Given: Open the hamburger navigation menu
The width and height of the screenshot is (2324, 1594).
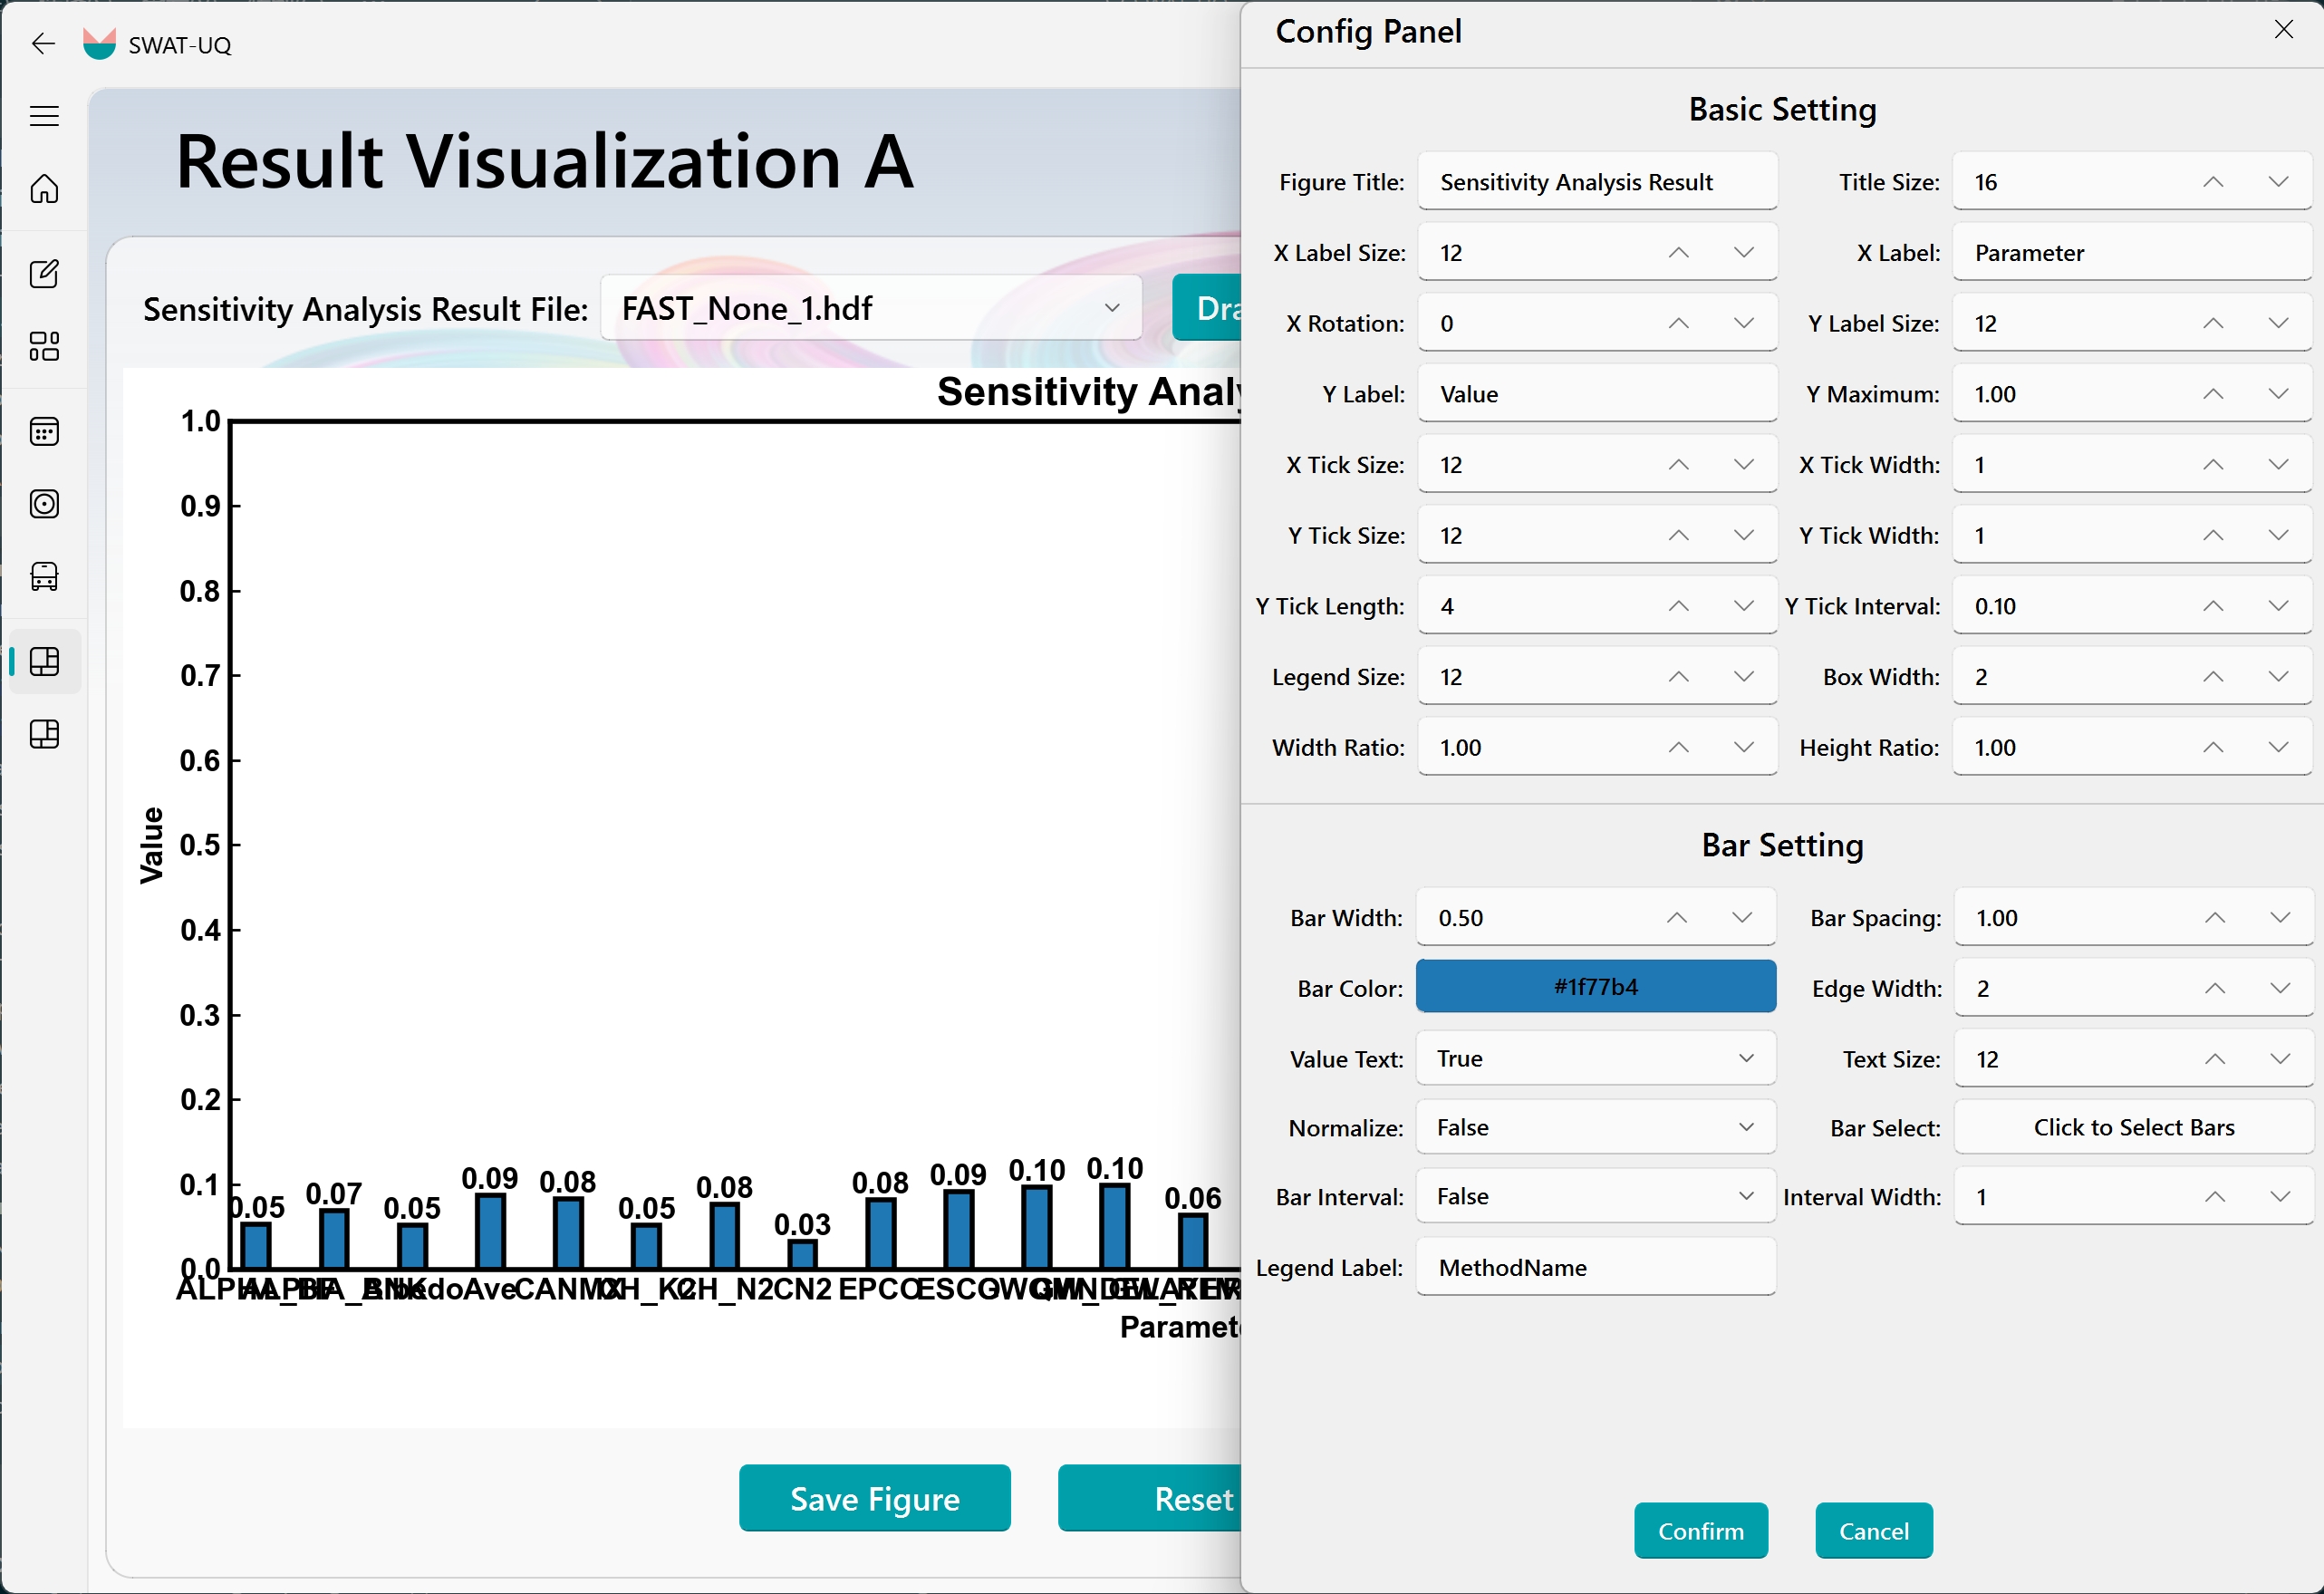Looking at the screenshot, I should click(44, 116).
